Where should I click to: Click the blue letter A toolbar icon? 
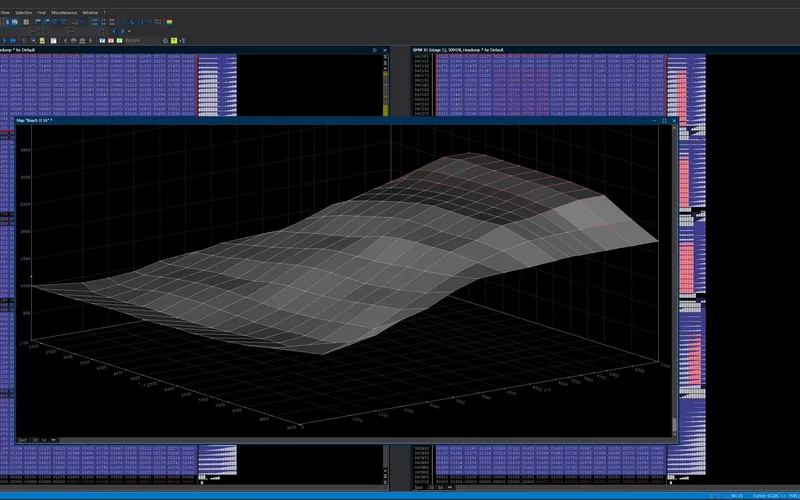[132, 22]
